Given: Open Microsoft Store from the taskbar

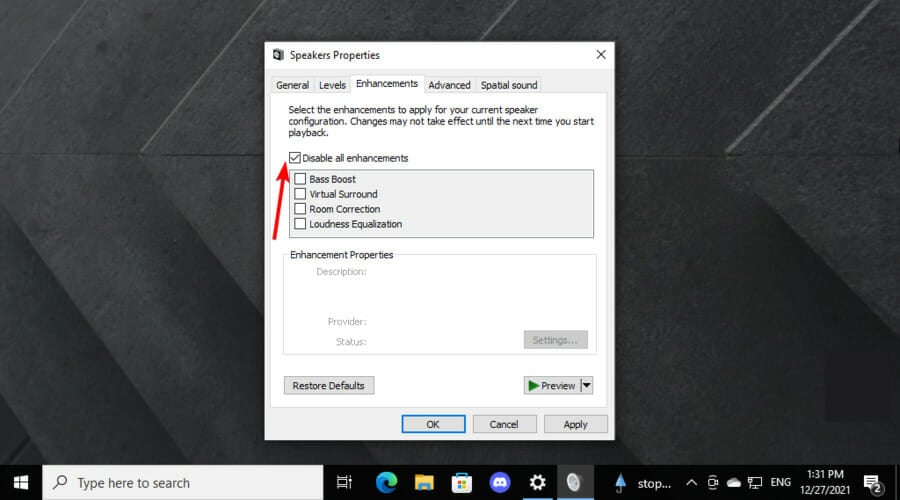Looking at the screenshot, I should [x=461, y=483].
